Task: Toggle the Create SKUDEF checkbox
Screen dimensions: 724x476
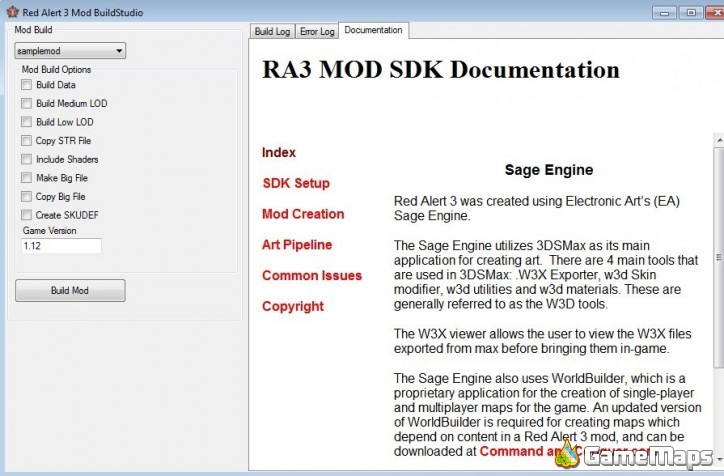Action: (26, 215)
